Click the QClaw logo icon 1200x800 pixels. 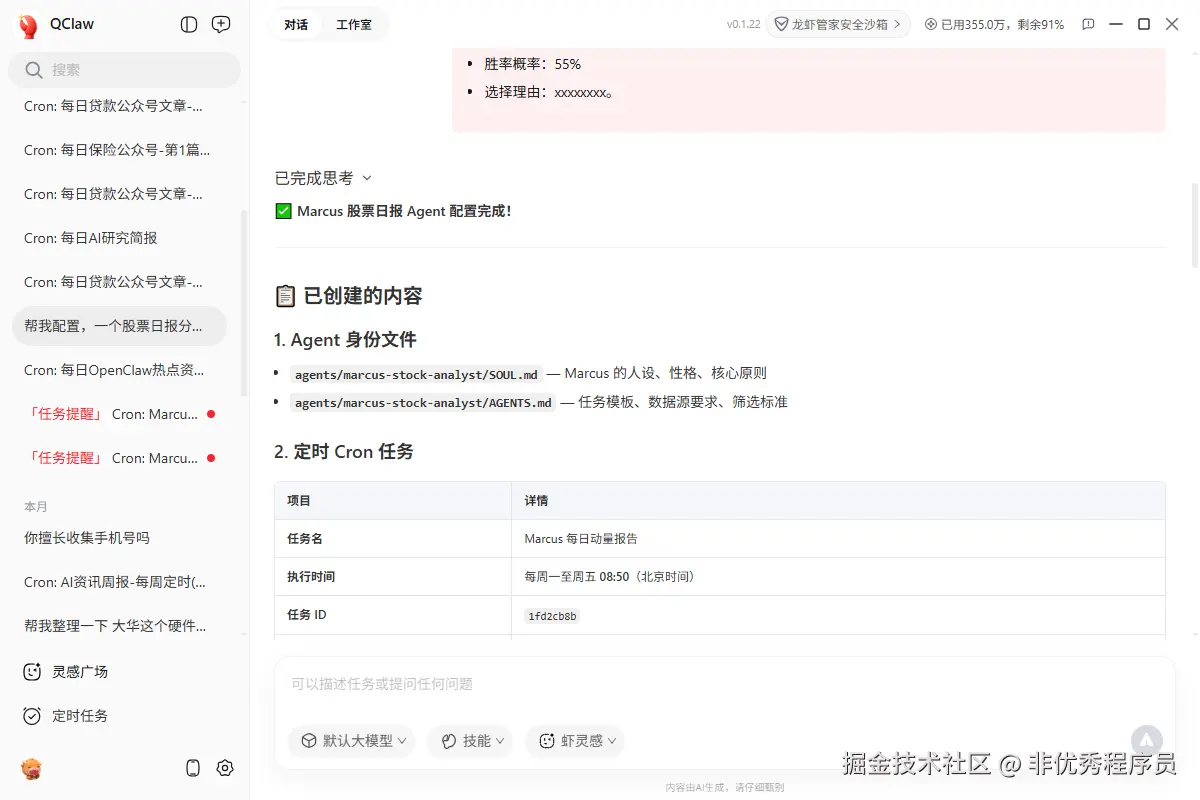coord(28,25)
